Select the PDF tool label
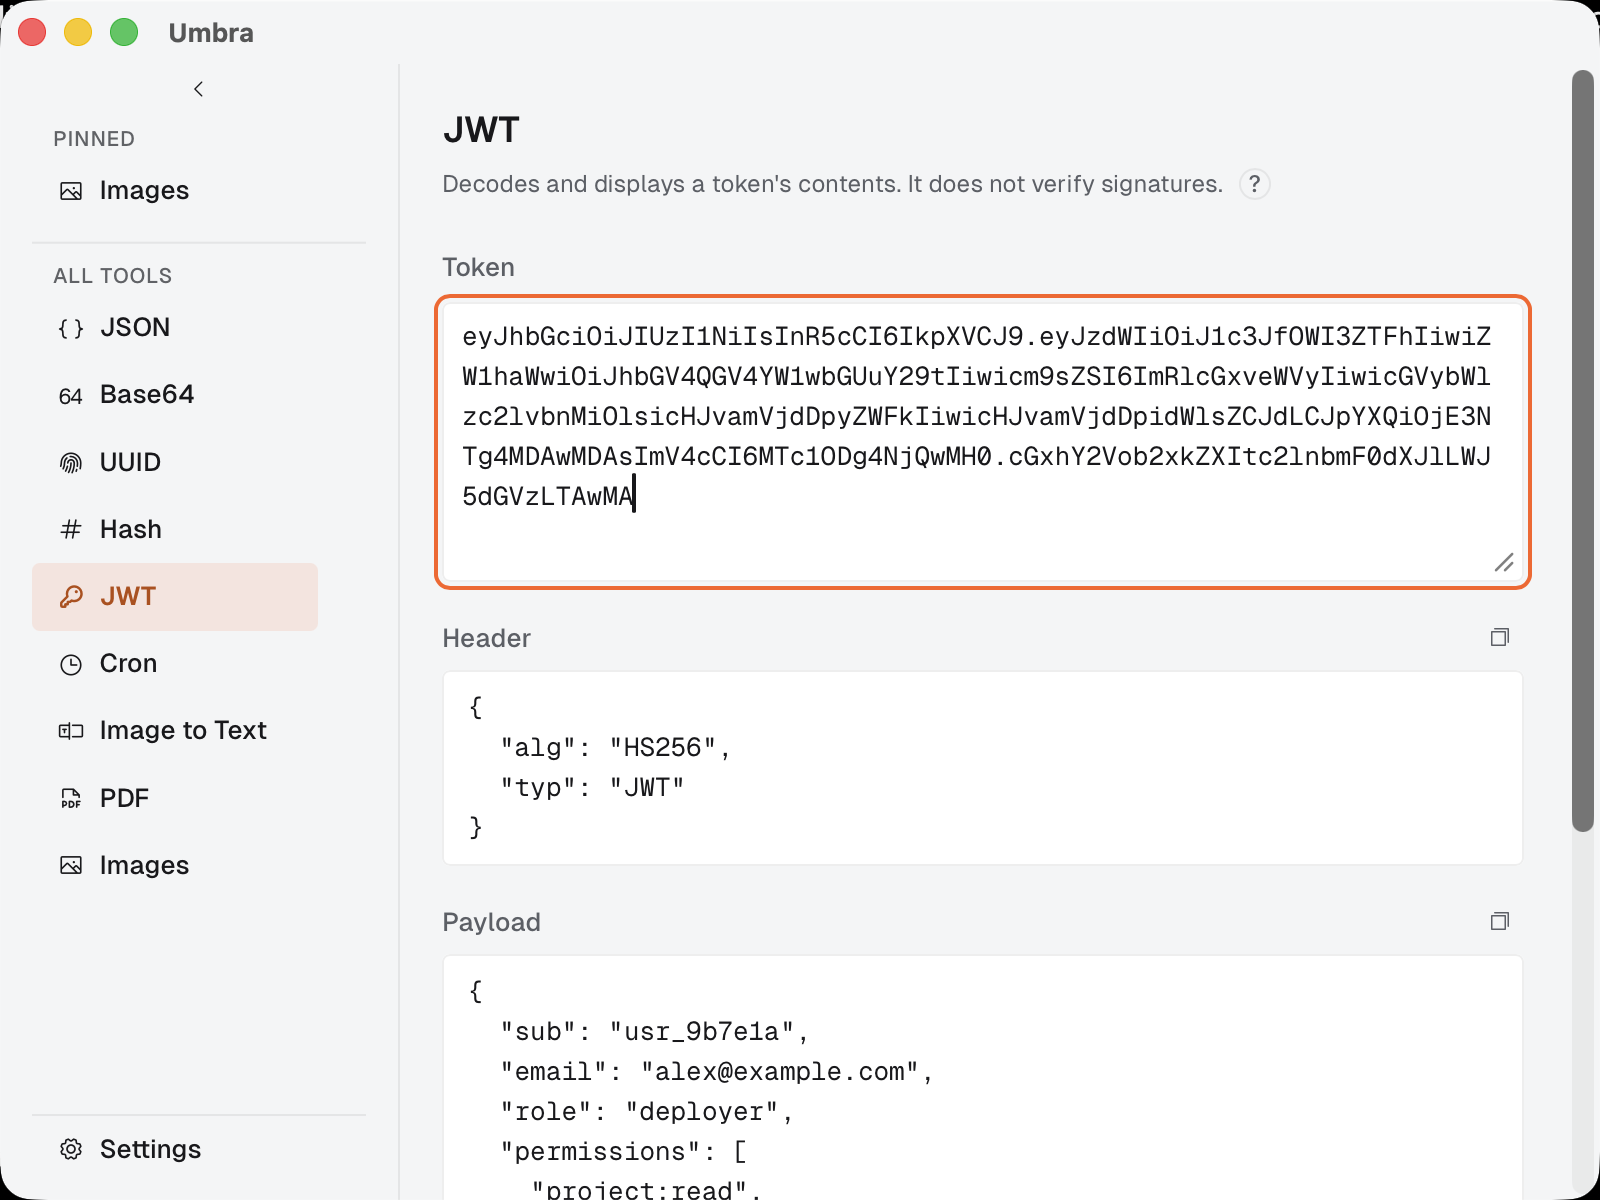The width and height of the screenshot is (1600, 1200). tap(124, 798)
